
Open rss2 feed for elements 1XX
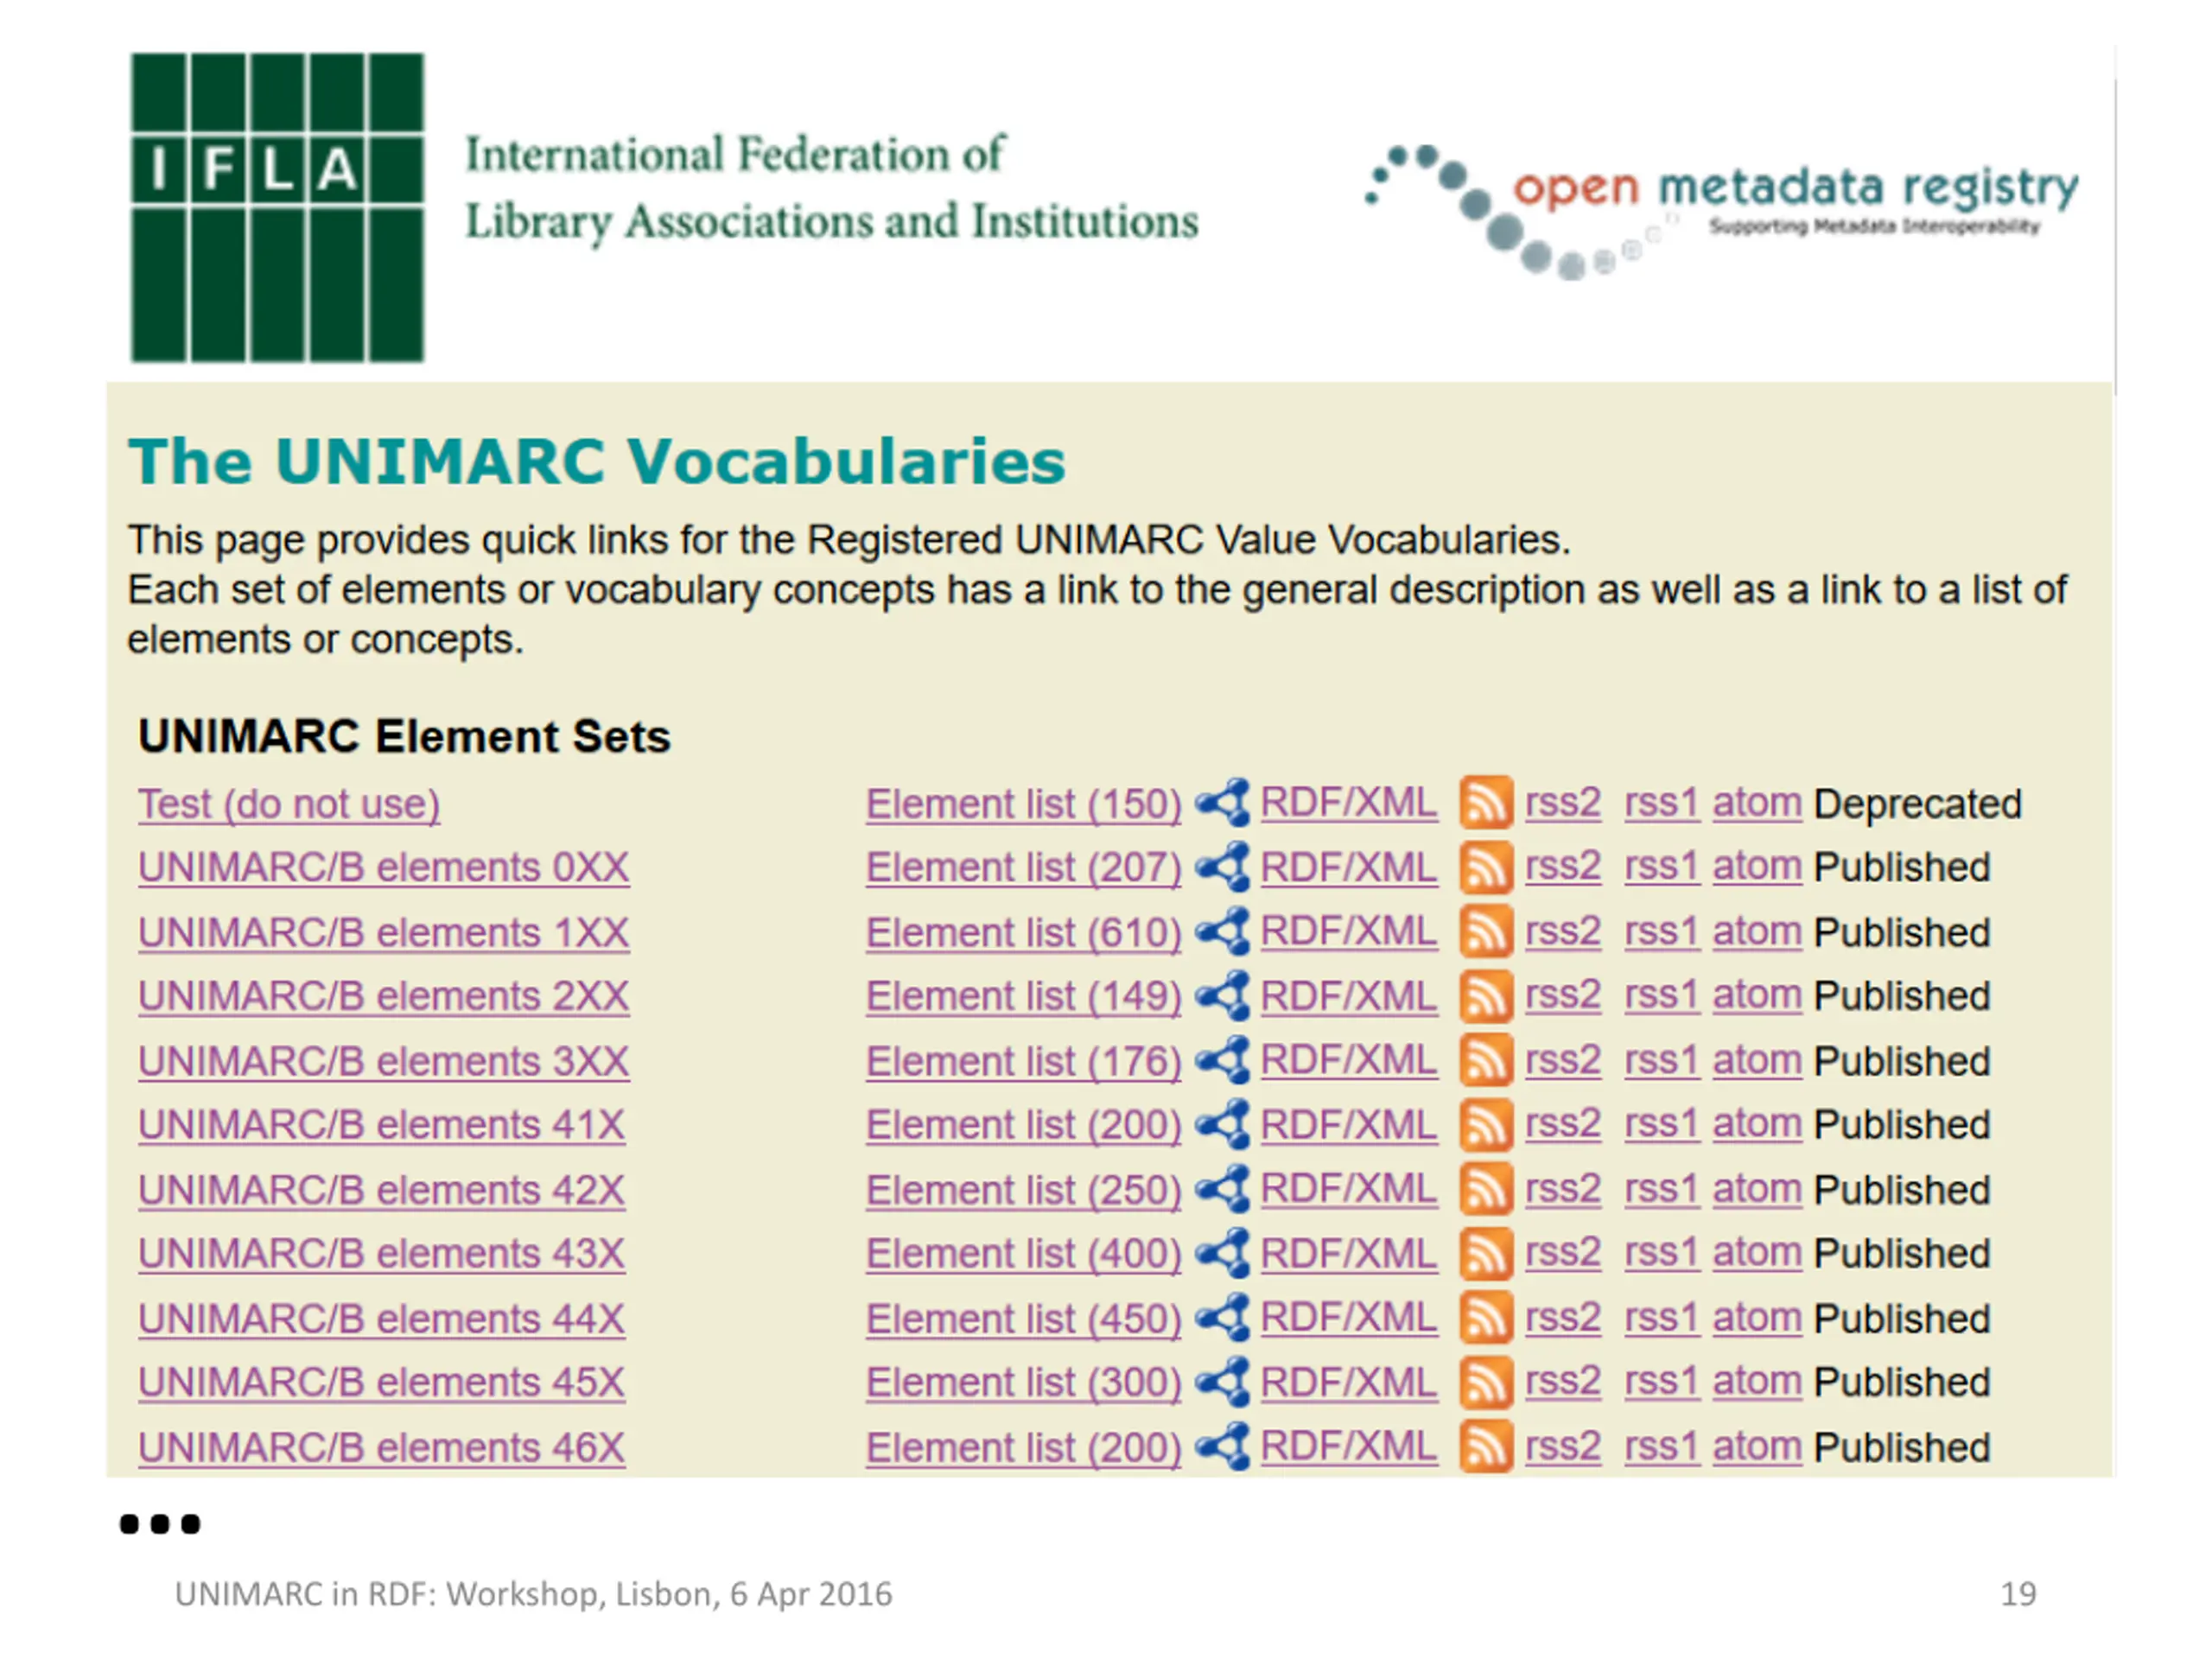point(1563,932)
